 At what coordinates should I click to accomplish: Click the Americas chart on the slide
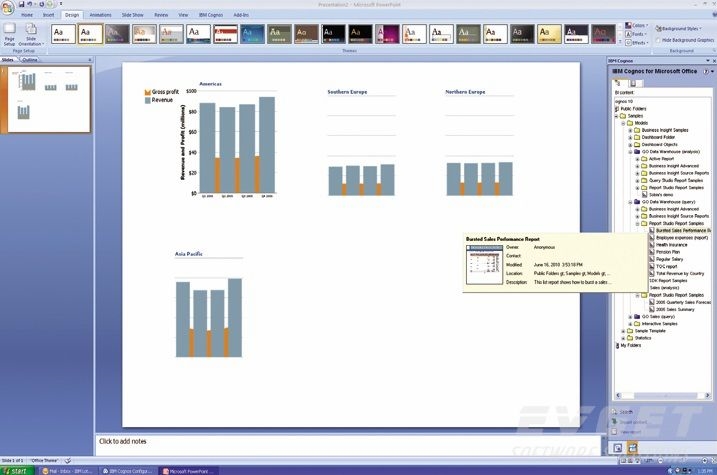[229, 140]
